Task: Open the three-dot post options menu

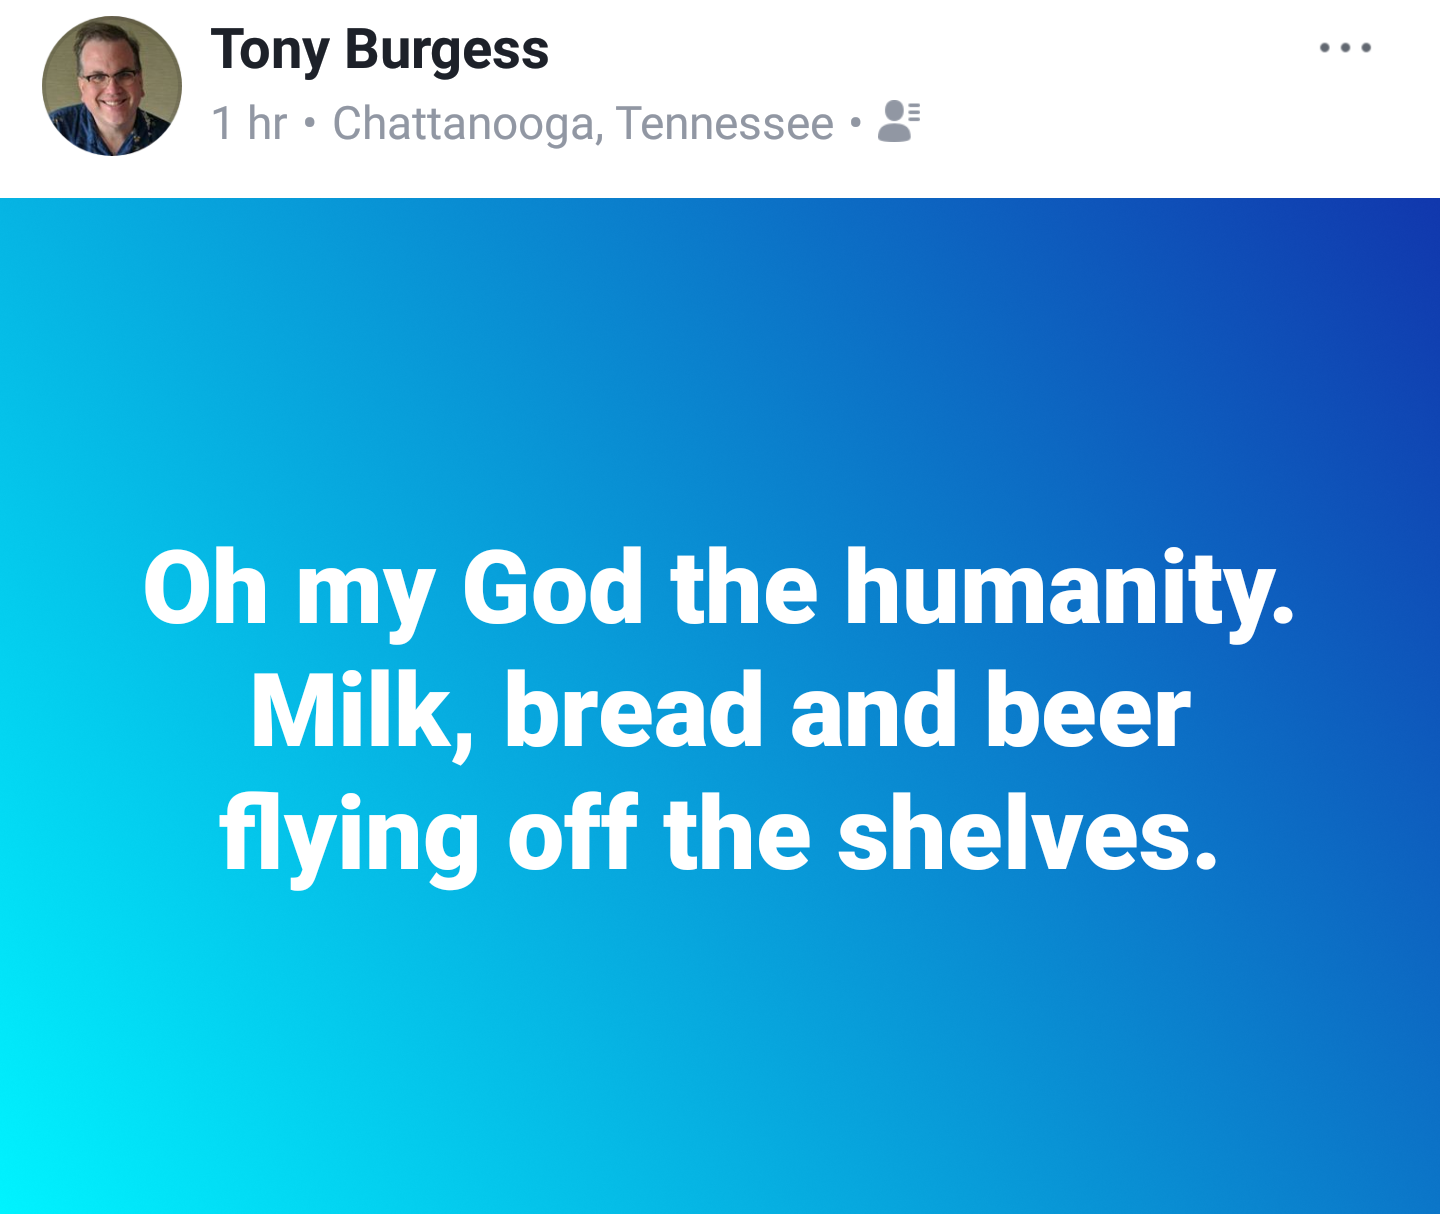Action: [1345, 48]
